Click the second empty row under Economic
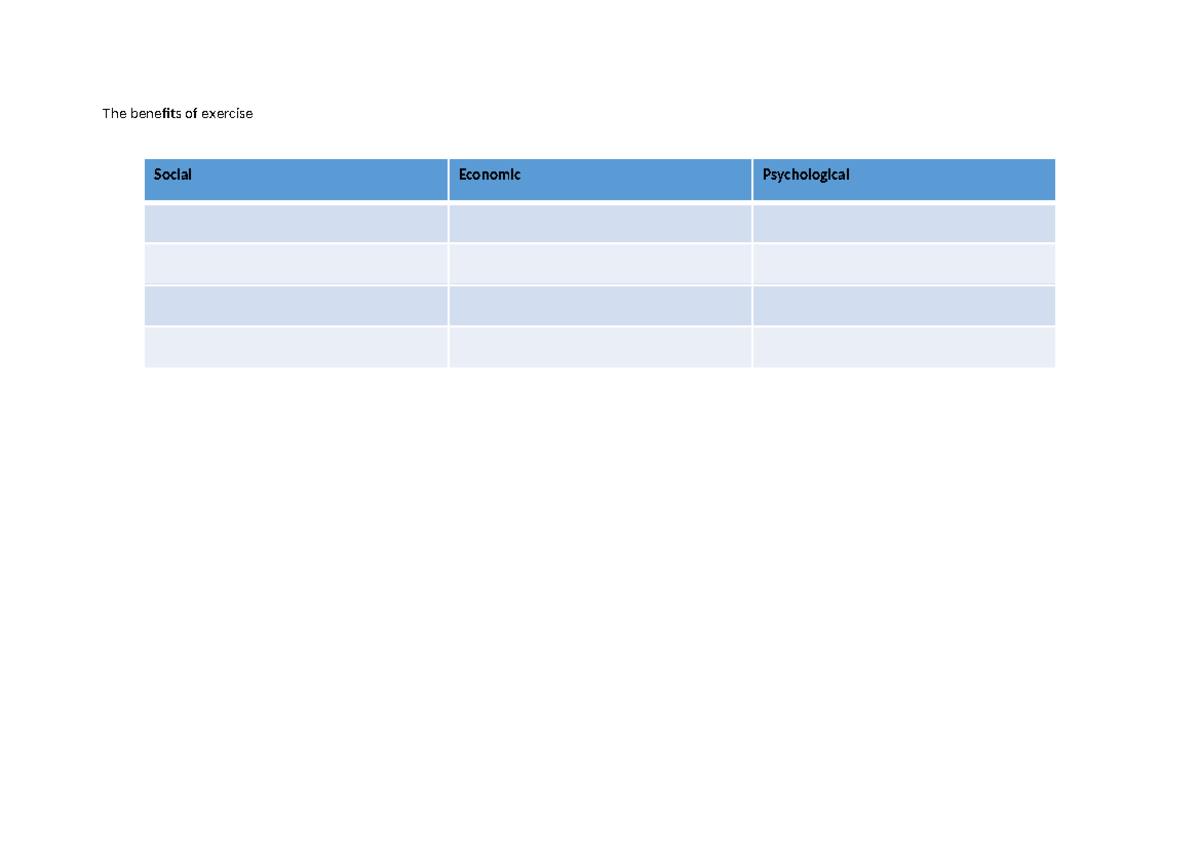 click(x=600, y=265)
